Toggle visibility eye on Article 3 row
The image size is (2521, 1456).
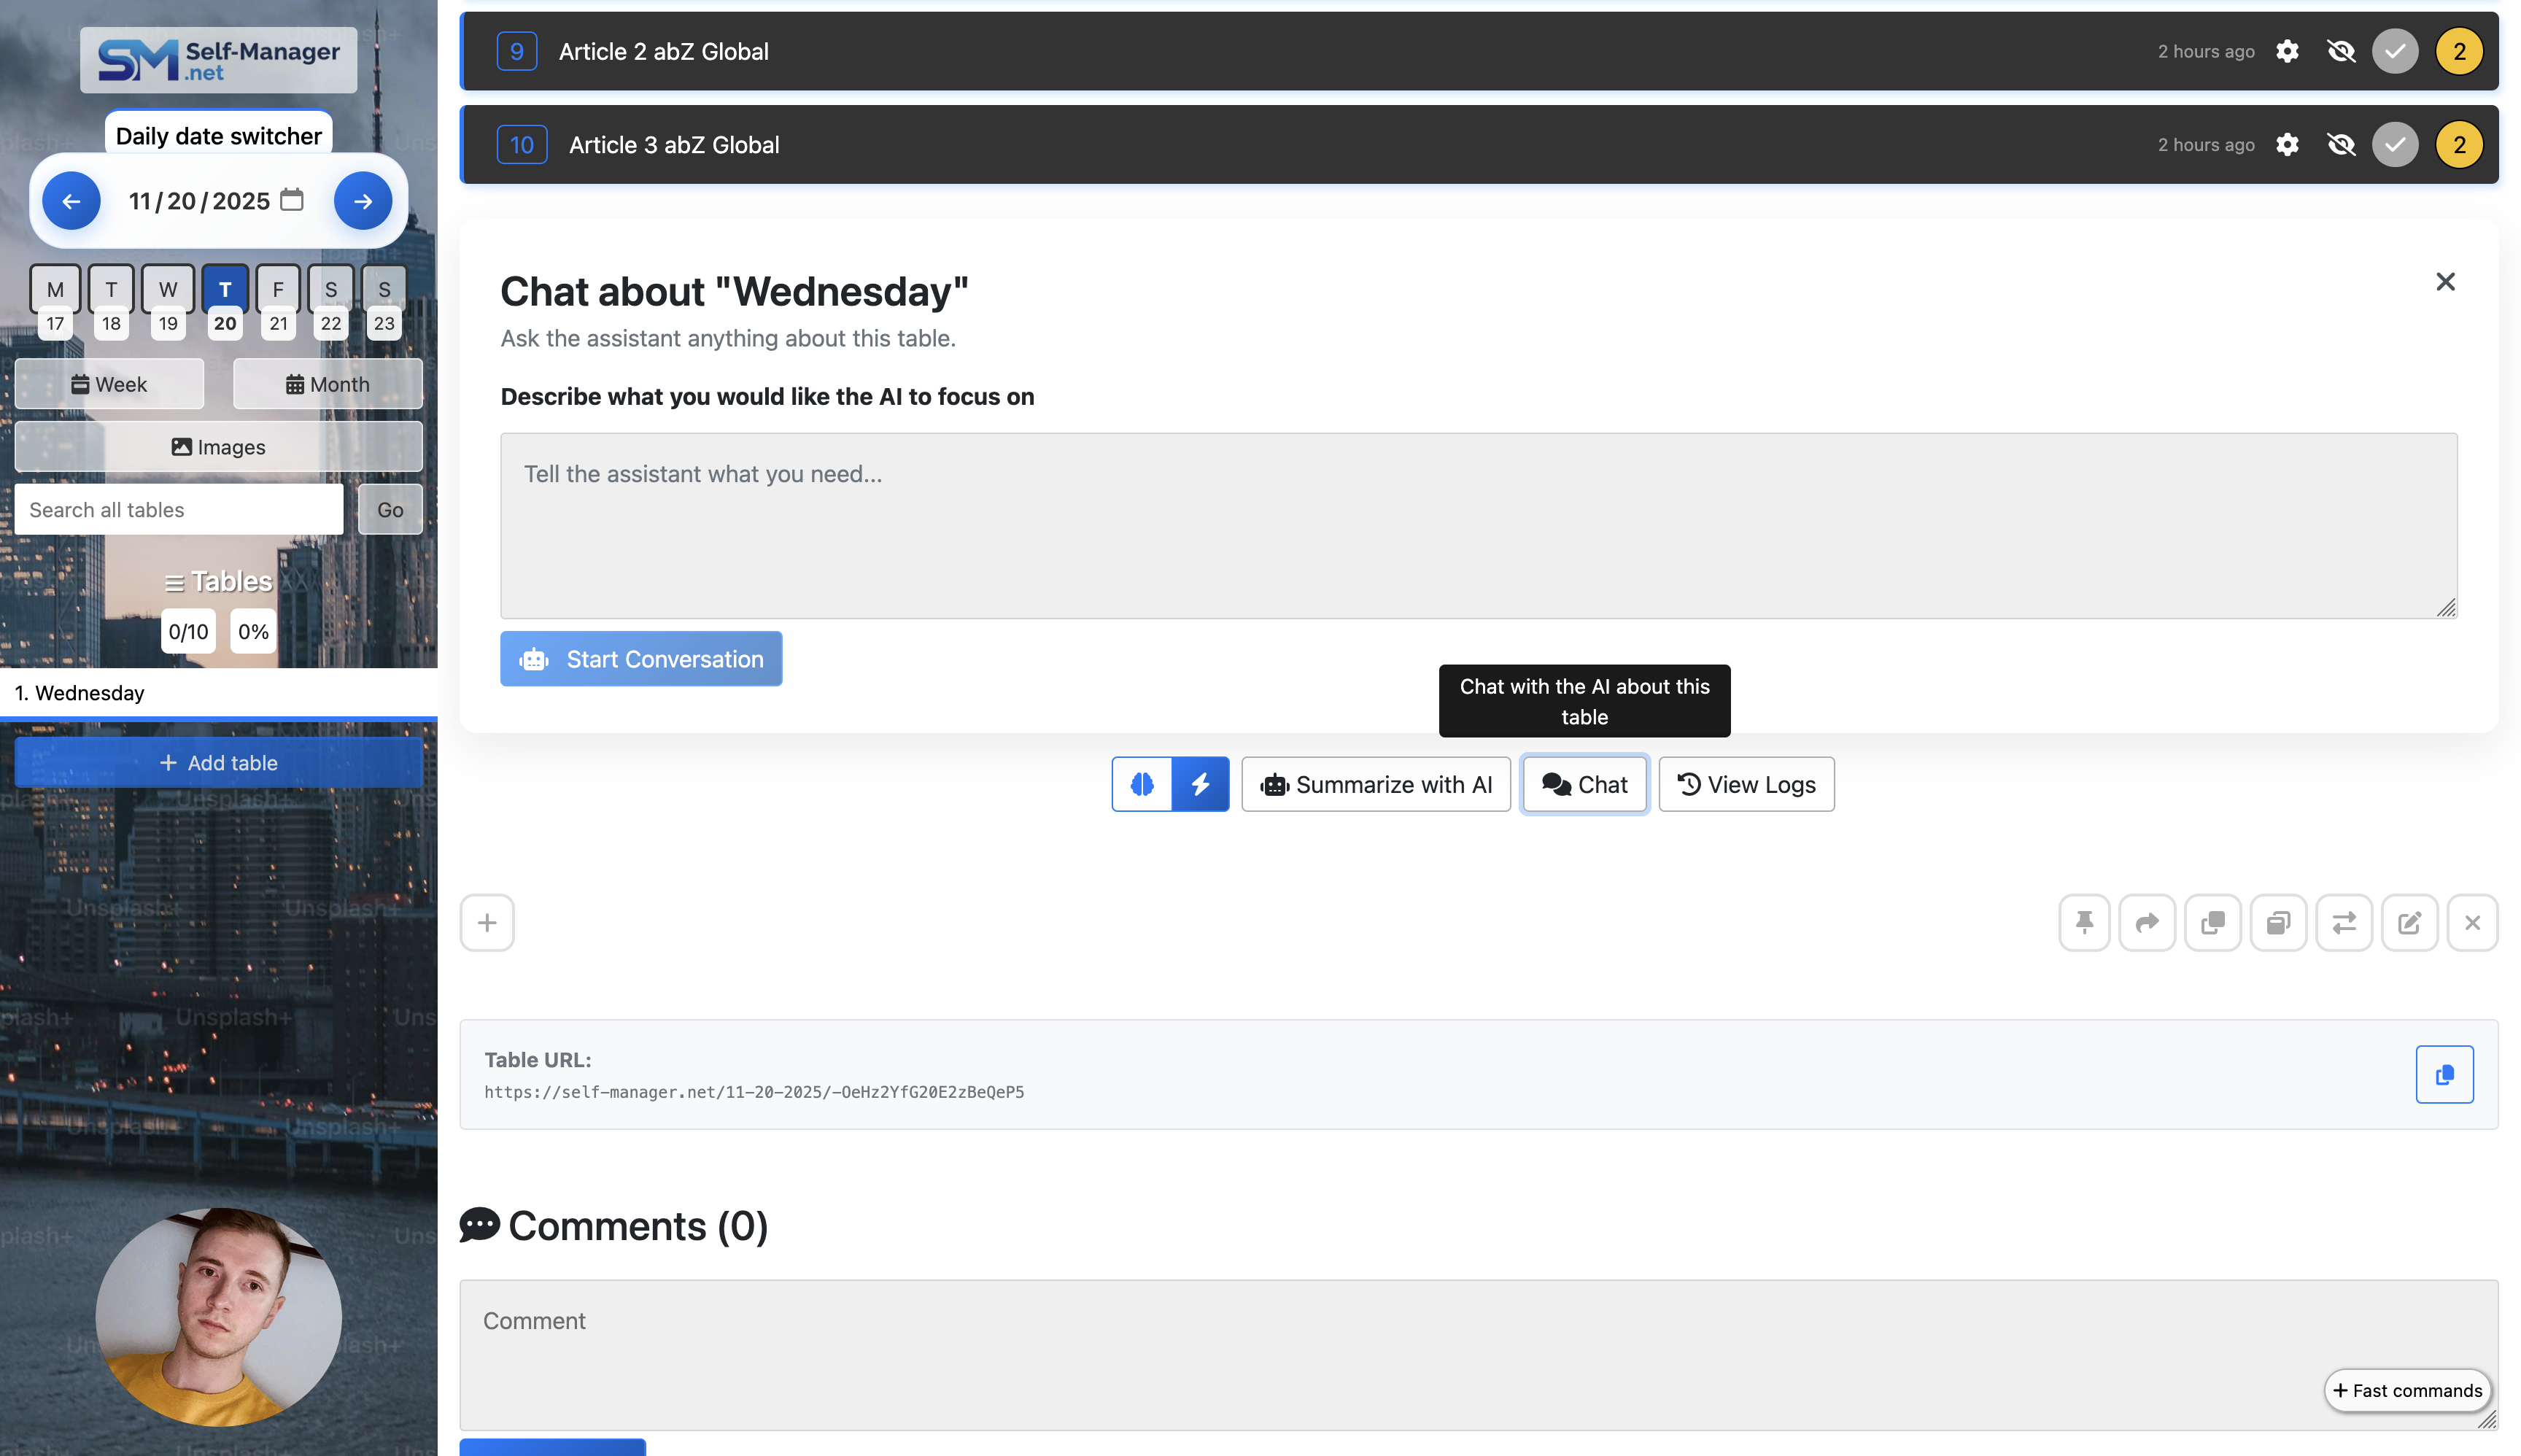[2341, 145]
